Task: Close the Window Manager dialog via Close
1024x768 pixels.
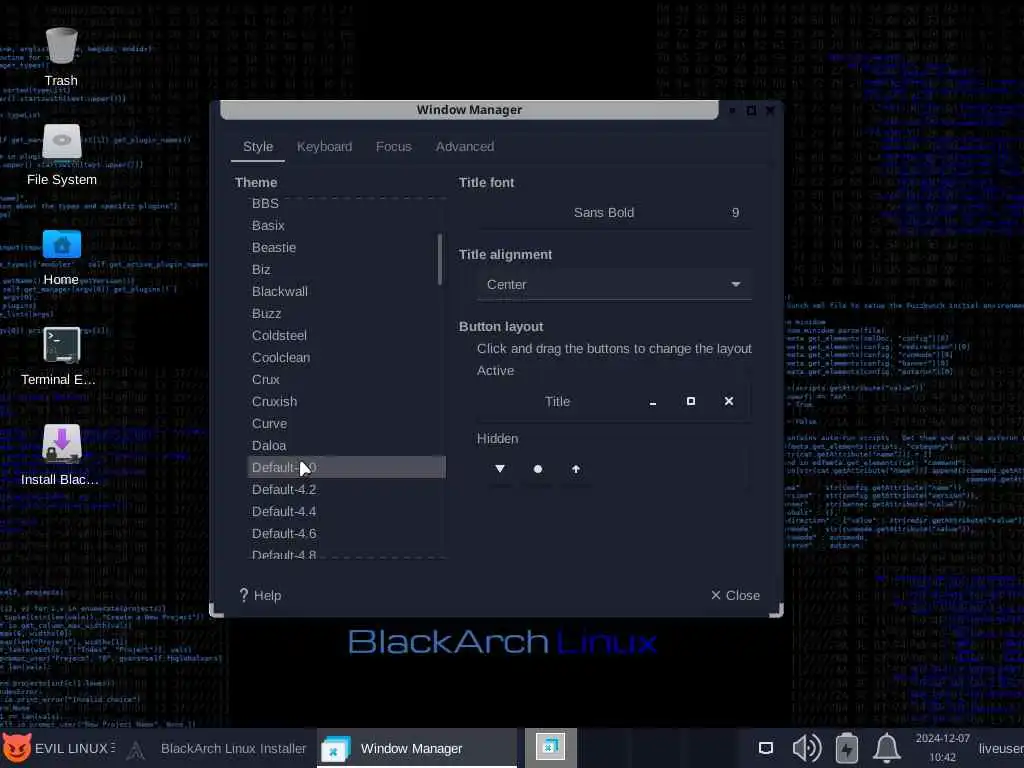Action: 735,596
